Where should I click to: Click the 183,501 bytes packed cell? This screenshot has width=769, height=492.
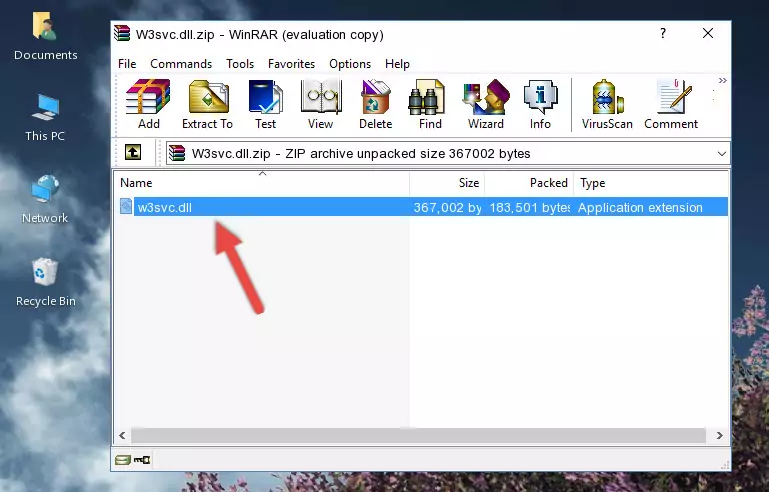[x=529, y=207]
